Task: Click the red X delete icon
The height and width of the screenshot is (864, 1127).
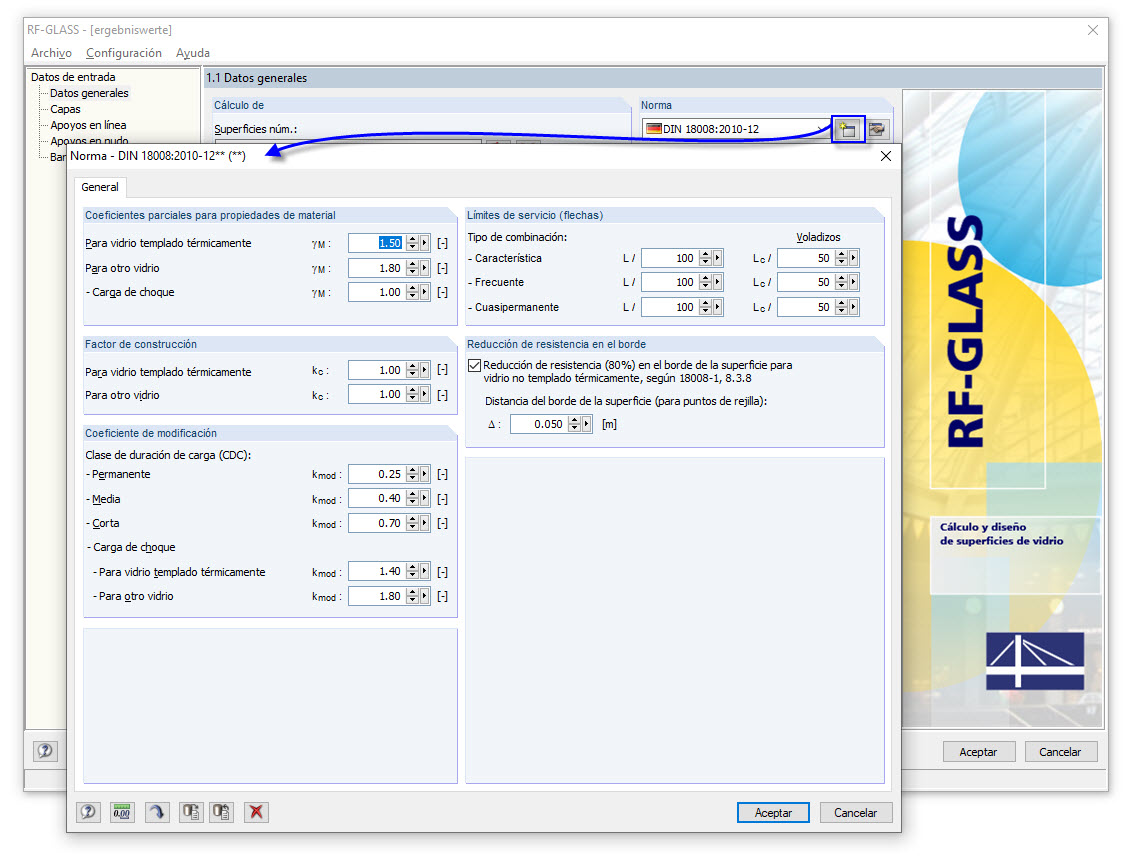Action: pyautogui.click(x=256, y=812)
